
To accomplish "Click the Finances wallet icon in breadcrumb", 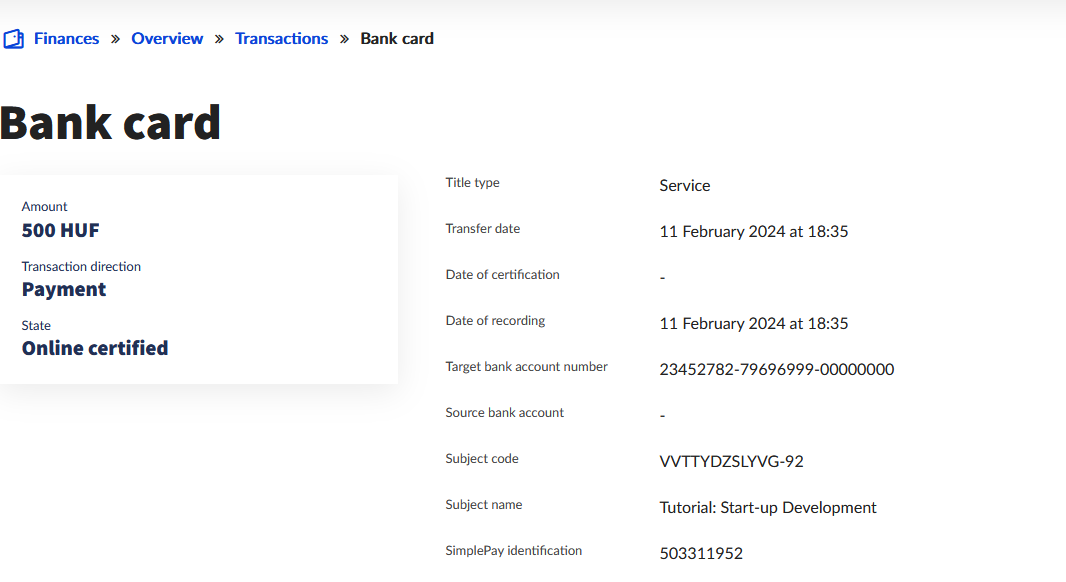I will coord(13,39).
